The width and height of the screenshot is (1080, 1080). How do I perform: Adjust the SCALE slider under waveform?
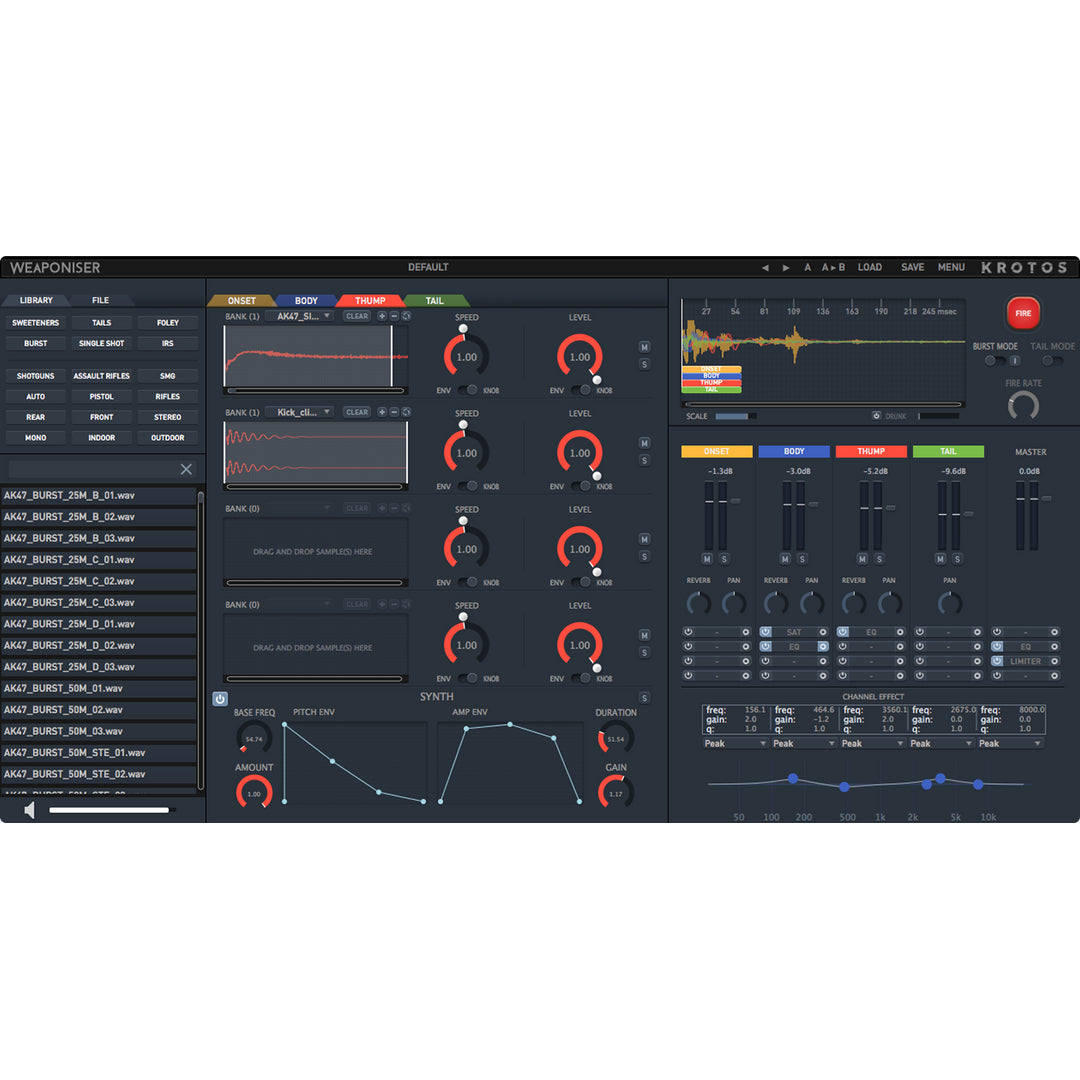click(736, 416)
